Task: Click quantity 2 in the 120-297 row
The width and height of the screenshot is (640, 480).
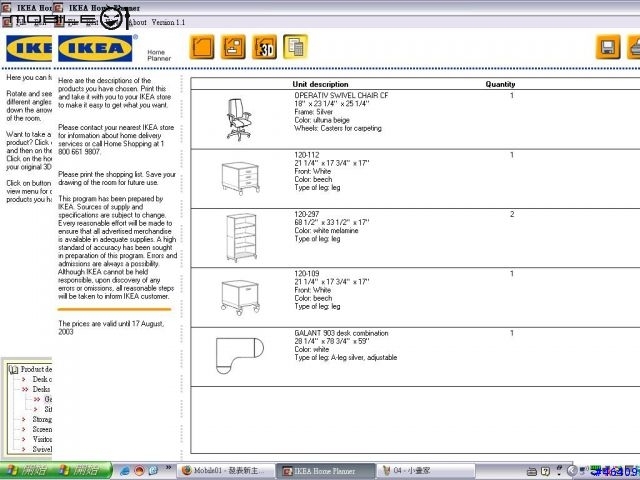Action: (512, 214)
